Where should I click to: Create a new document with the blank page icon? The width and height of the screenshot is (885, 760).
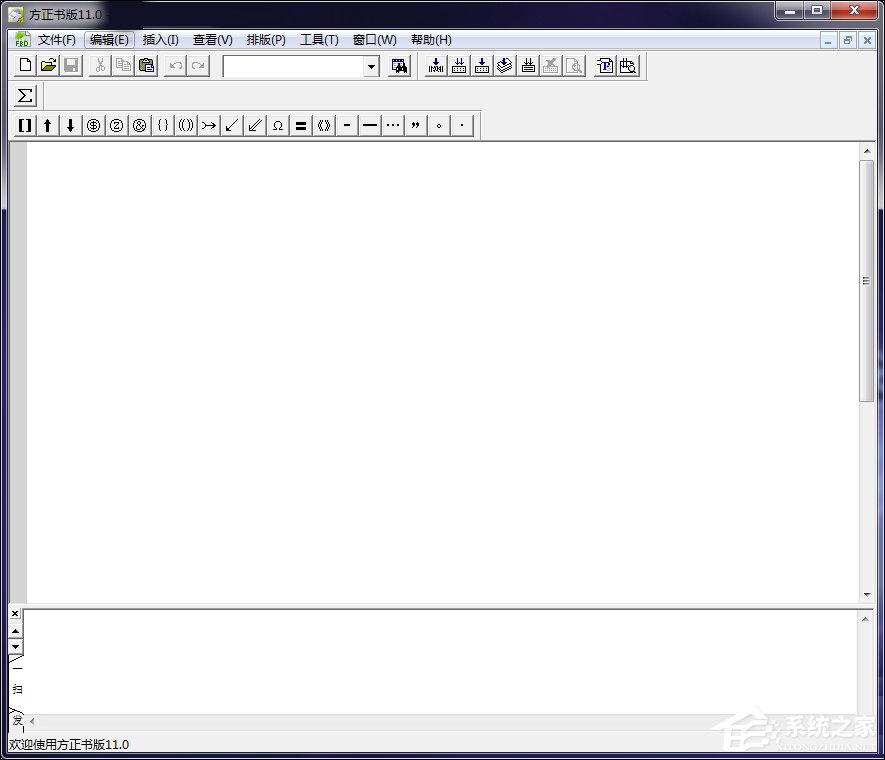click(25, 66)
